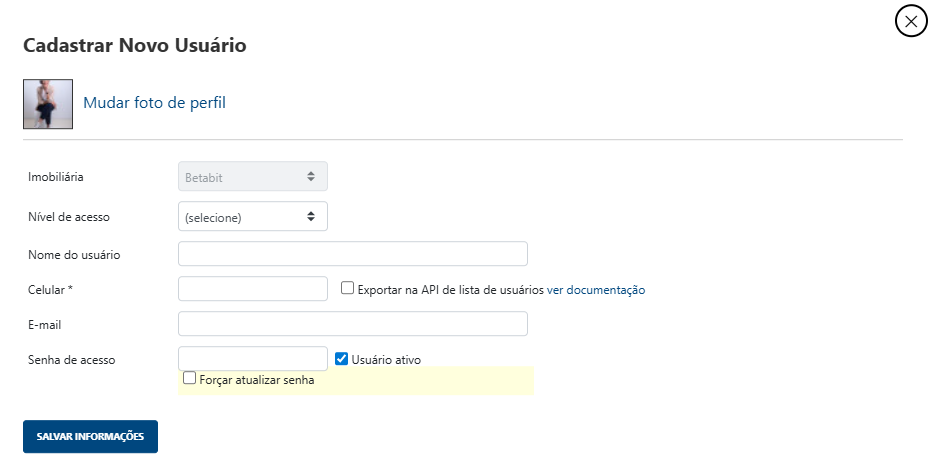Click the Cadastrar Novo Usuário heading

(x=134, y=45)
